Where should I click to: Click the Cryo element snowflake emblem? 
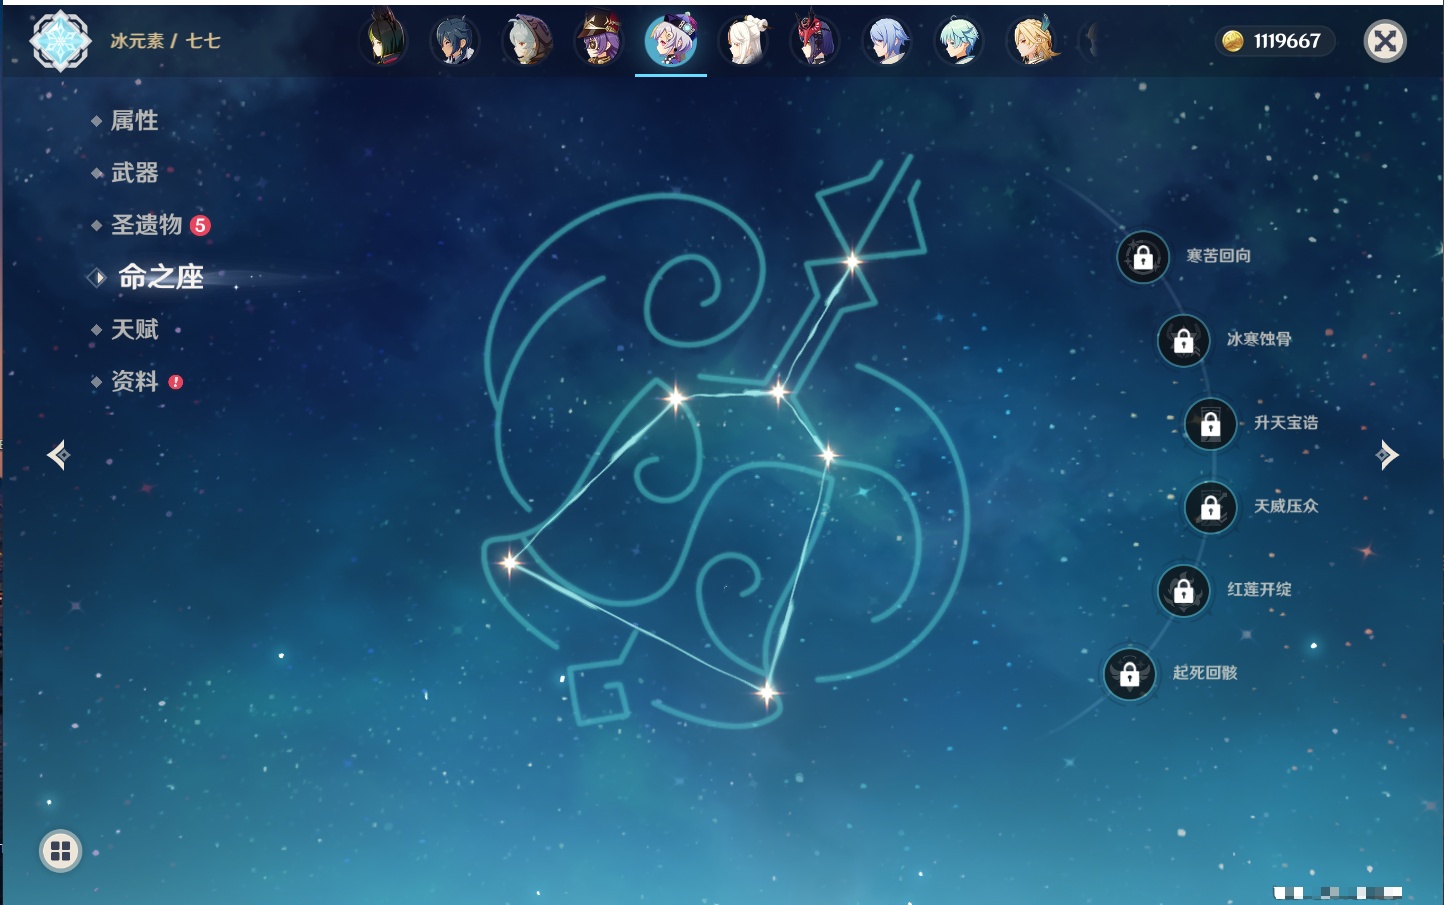click(x=60, y=41)
